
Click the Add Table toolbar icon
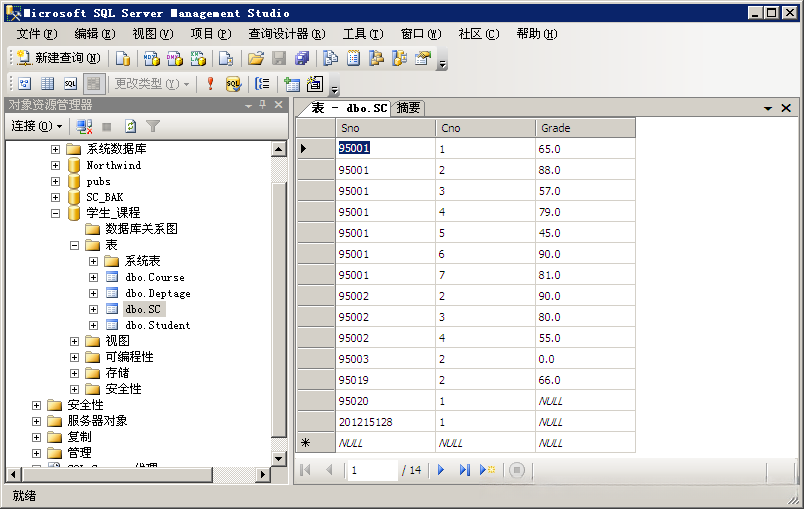[292, 84]
